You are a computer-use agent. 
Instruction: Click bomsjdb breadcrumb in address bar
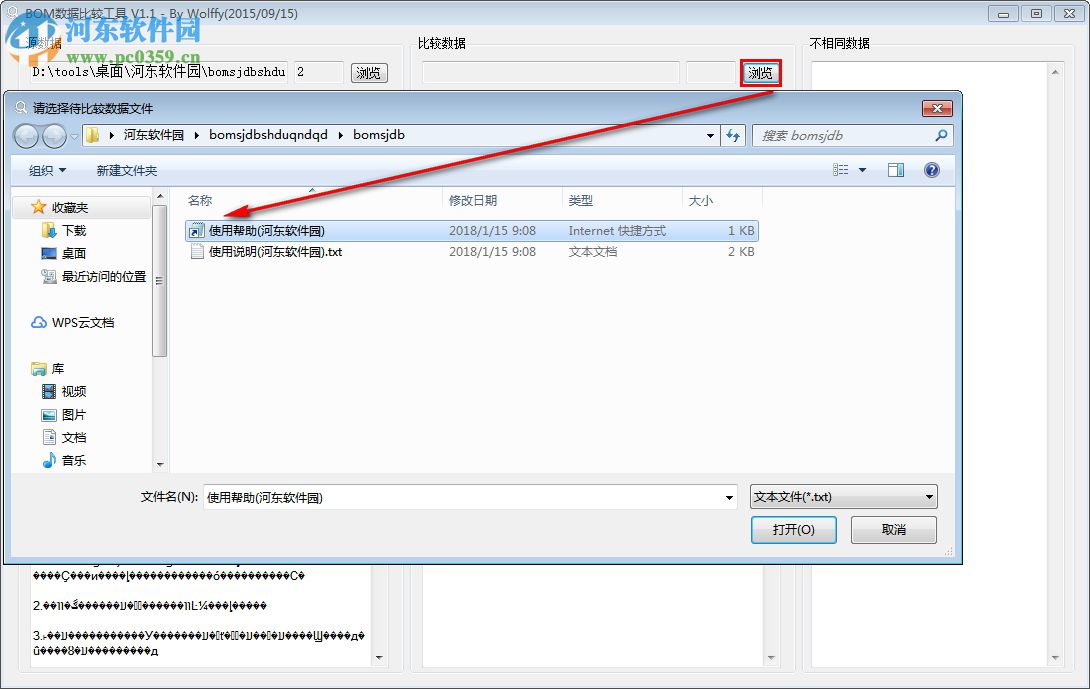point(378,135)
